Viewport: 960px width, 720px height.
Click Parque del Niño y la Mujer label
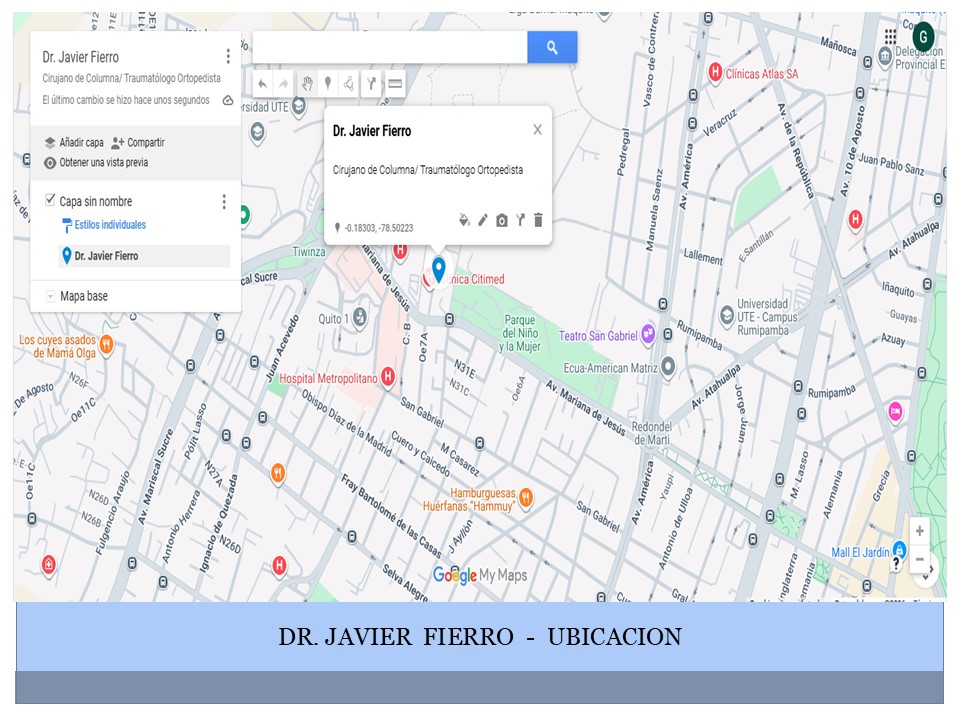pos(520,334)
